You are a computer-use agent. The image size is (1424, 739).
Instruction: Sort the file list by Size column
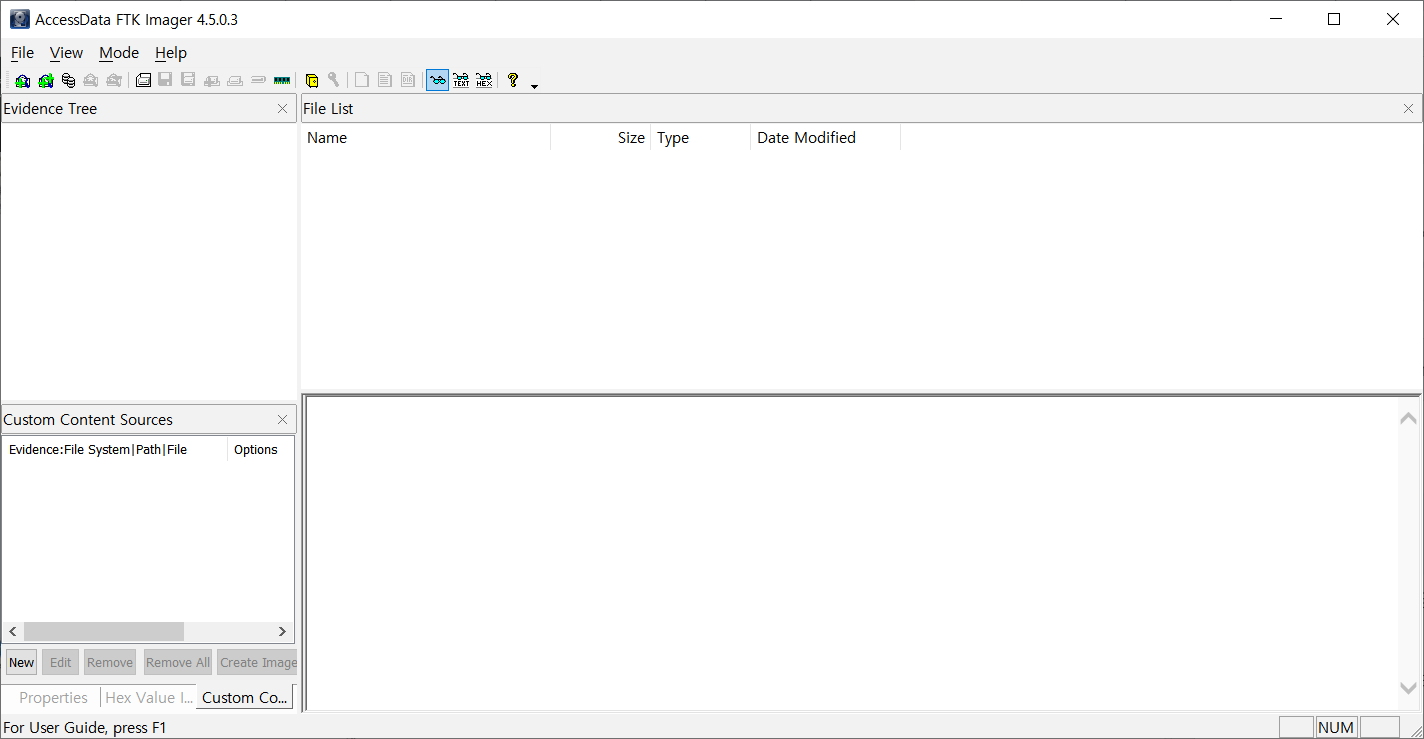601,138
